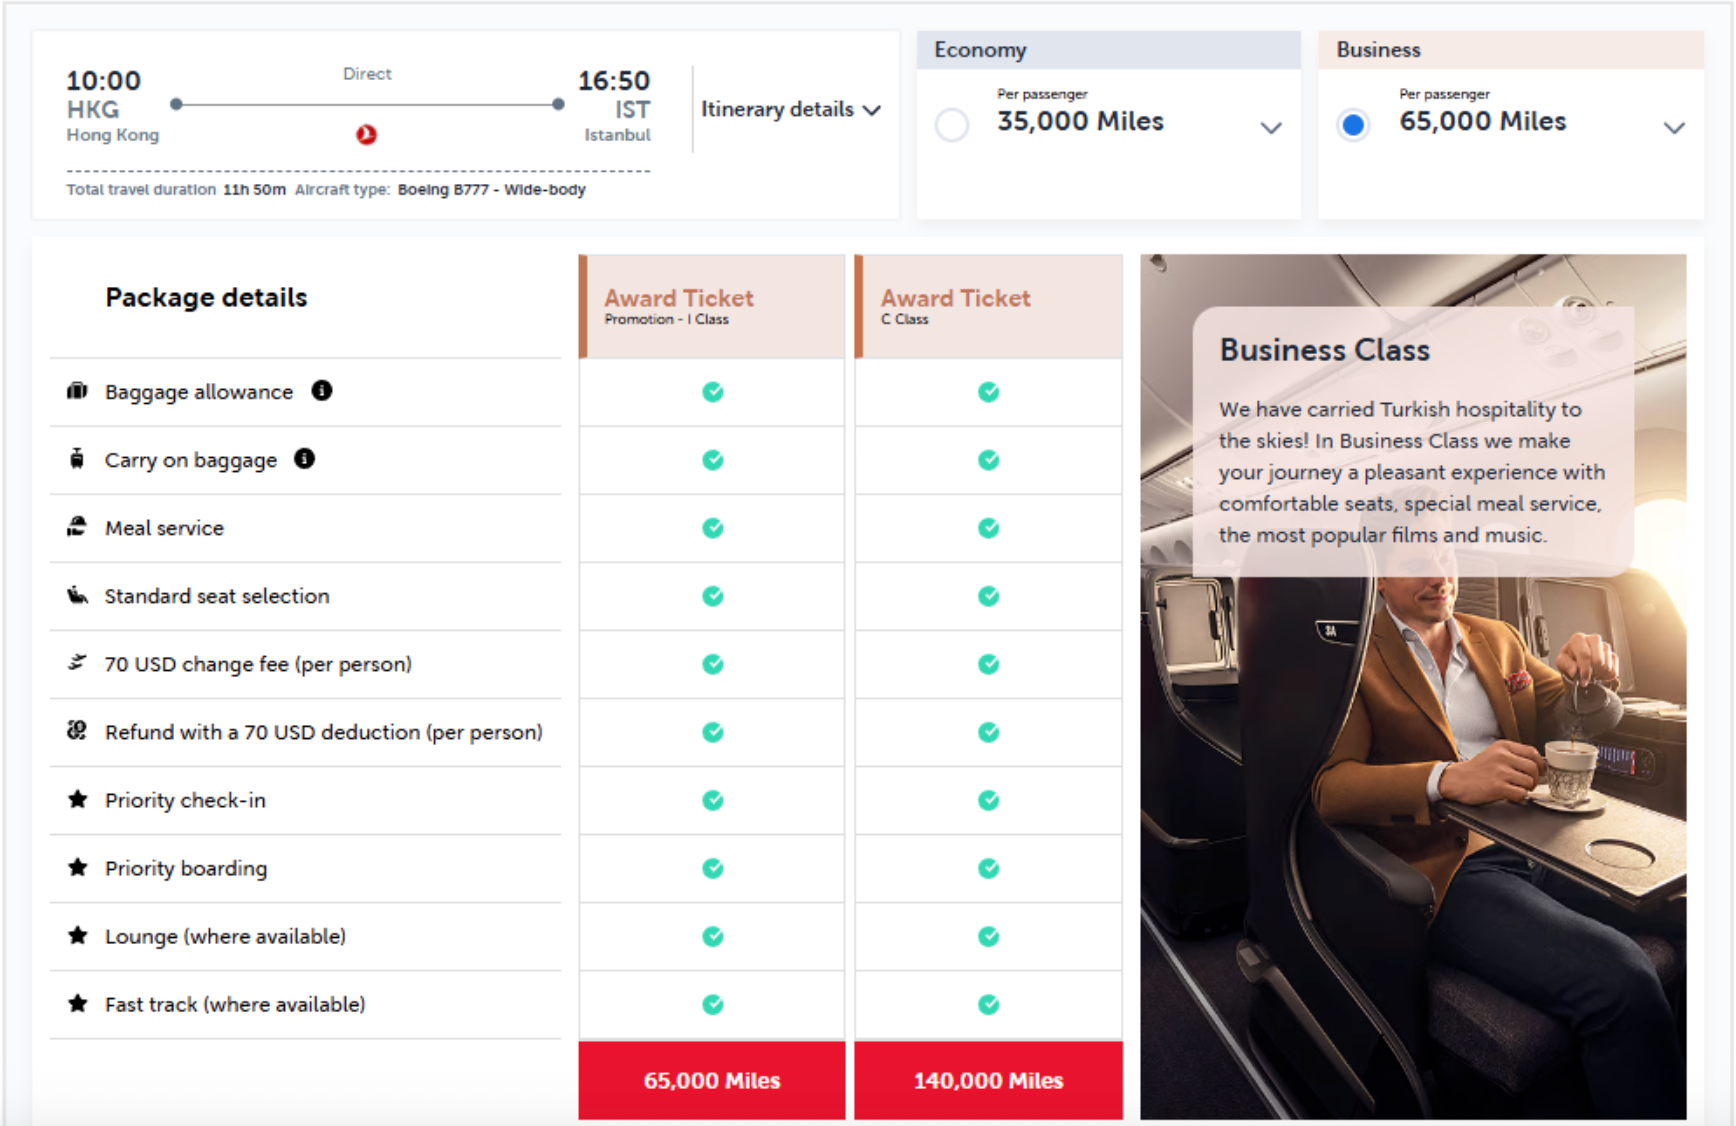This screenshot has width=1736, height=1126.
Task: Click the Carry on baggage info icon
Action: click(x=305, y=459)
